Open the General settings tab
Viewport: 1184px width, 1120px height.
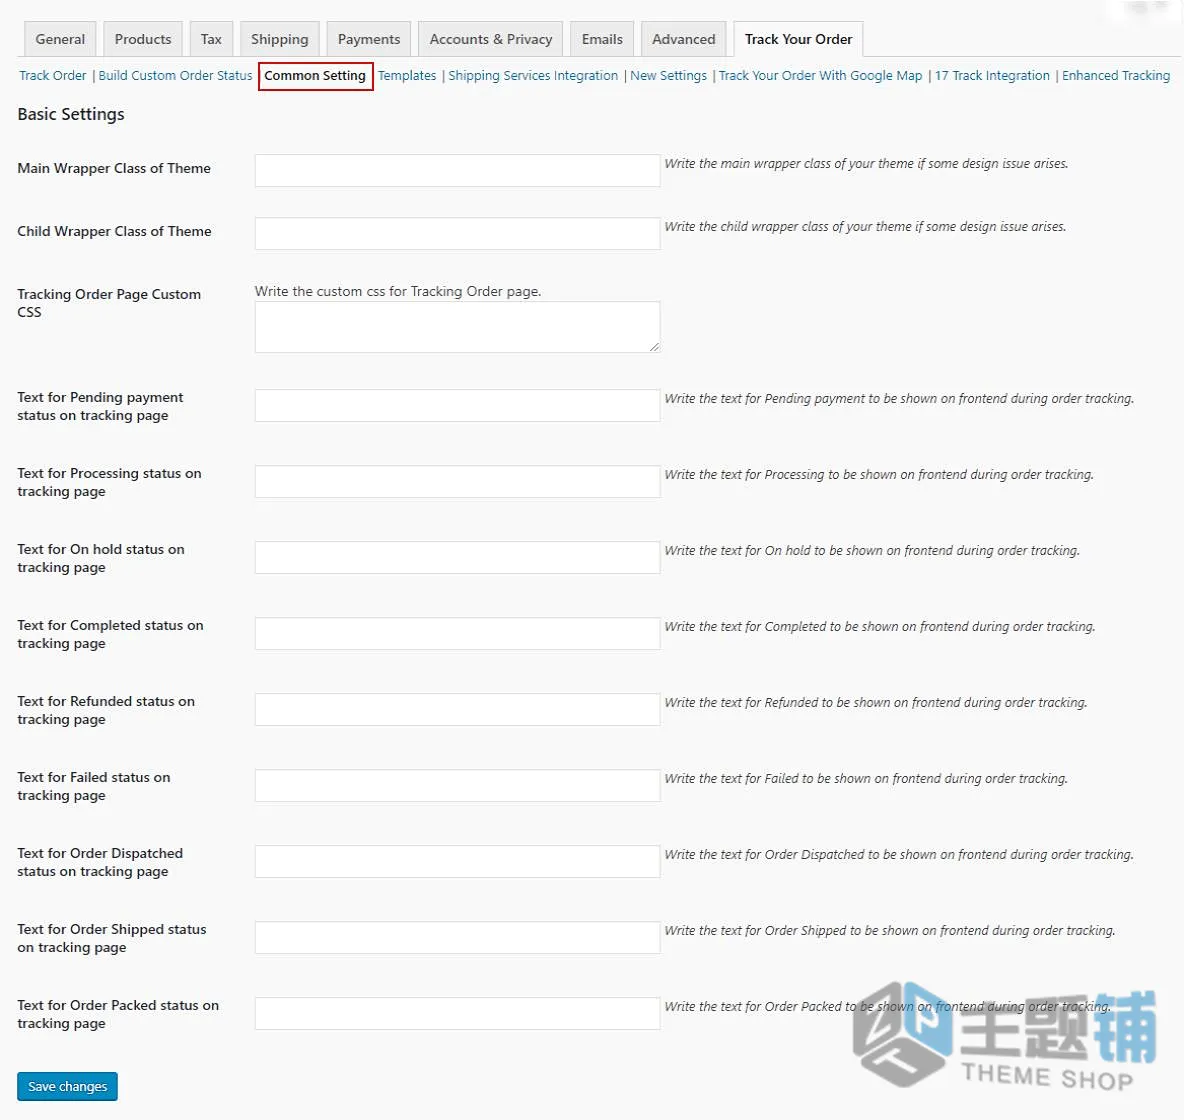(x=60, y=39)
